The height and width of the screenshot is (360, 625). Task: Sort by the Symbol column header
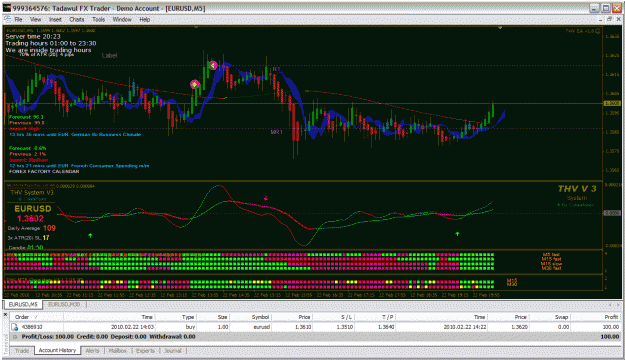[251, 317]
